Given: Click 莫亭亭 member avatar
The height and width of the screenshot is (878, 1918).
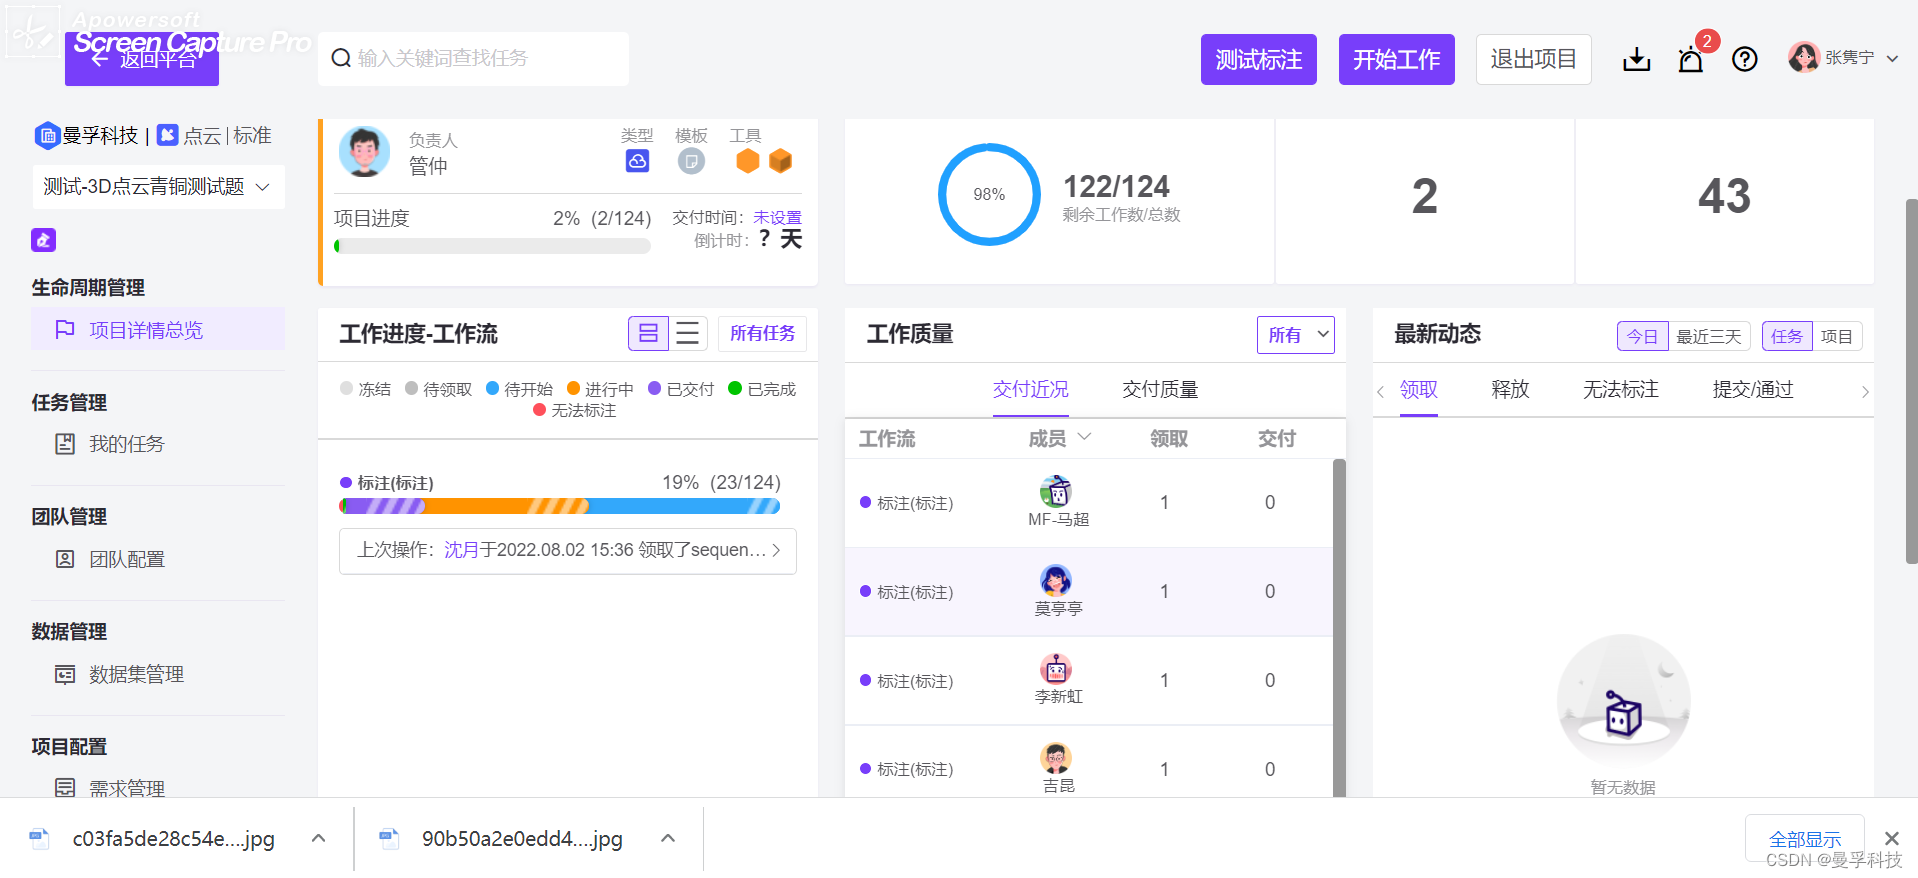Looking at the screenshot, I should pos(1056,580).
